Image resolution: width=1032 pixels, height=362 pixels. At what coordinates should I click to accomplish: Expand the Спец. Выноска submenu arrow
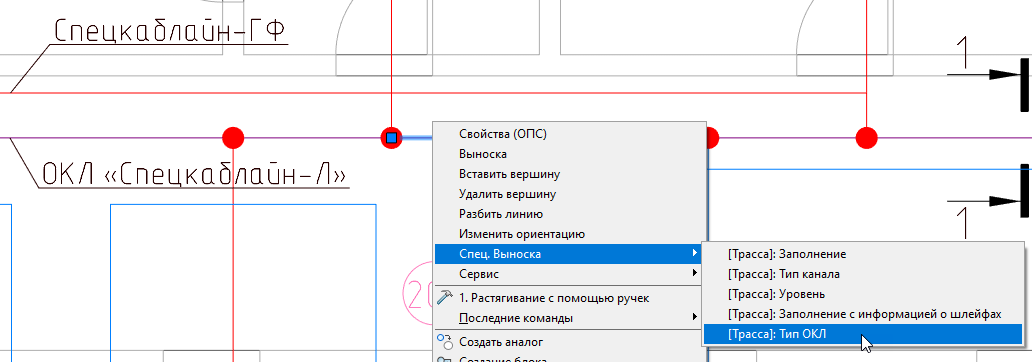click(695, 253)
